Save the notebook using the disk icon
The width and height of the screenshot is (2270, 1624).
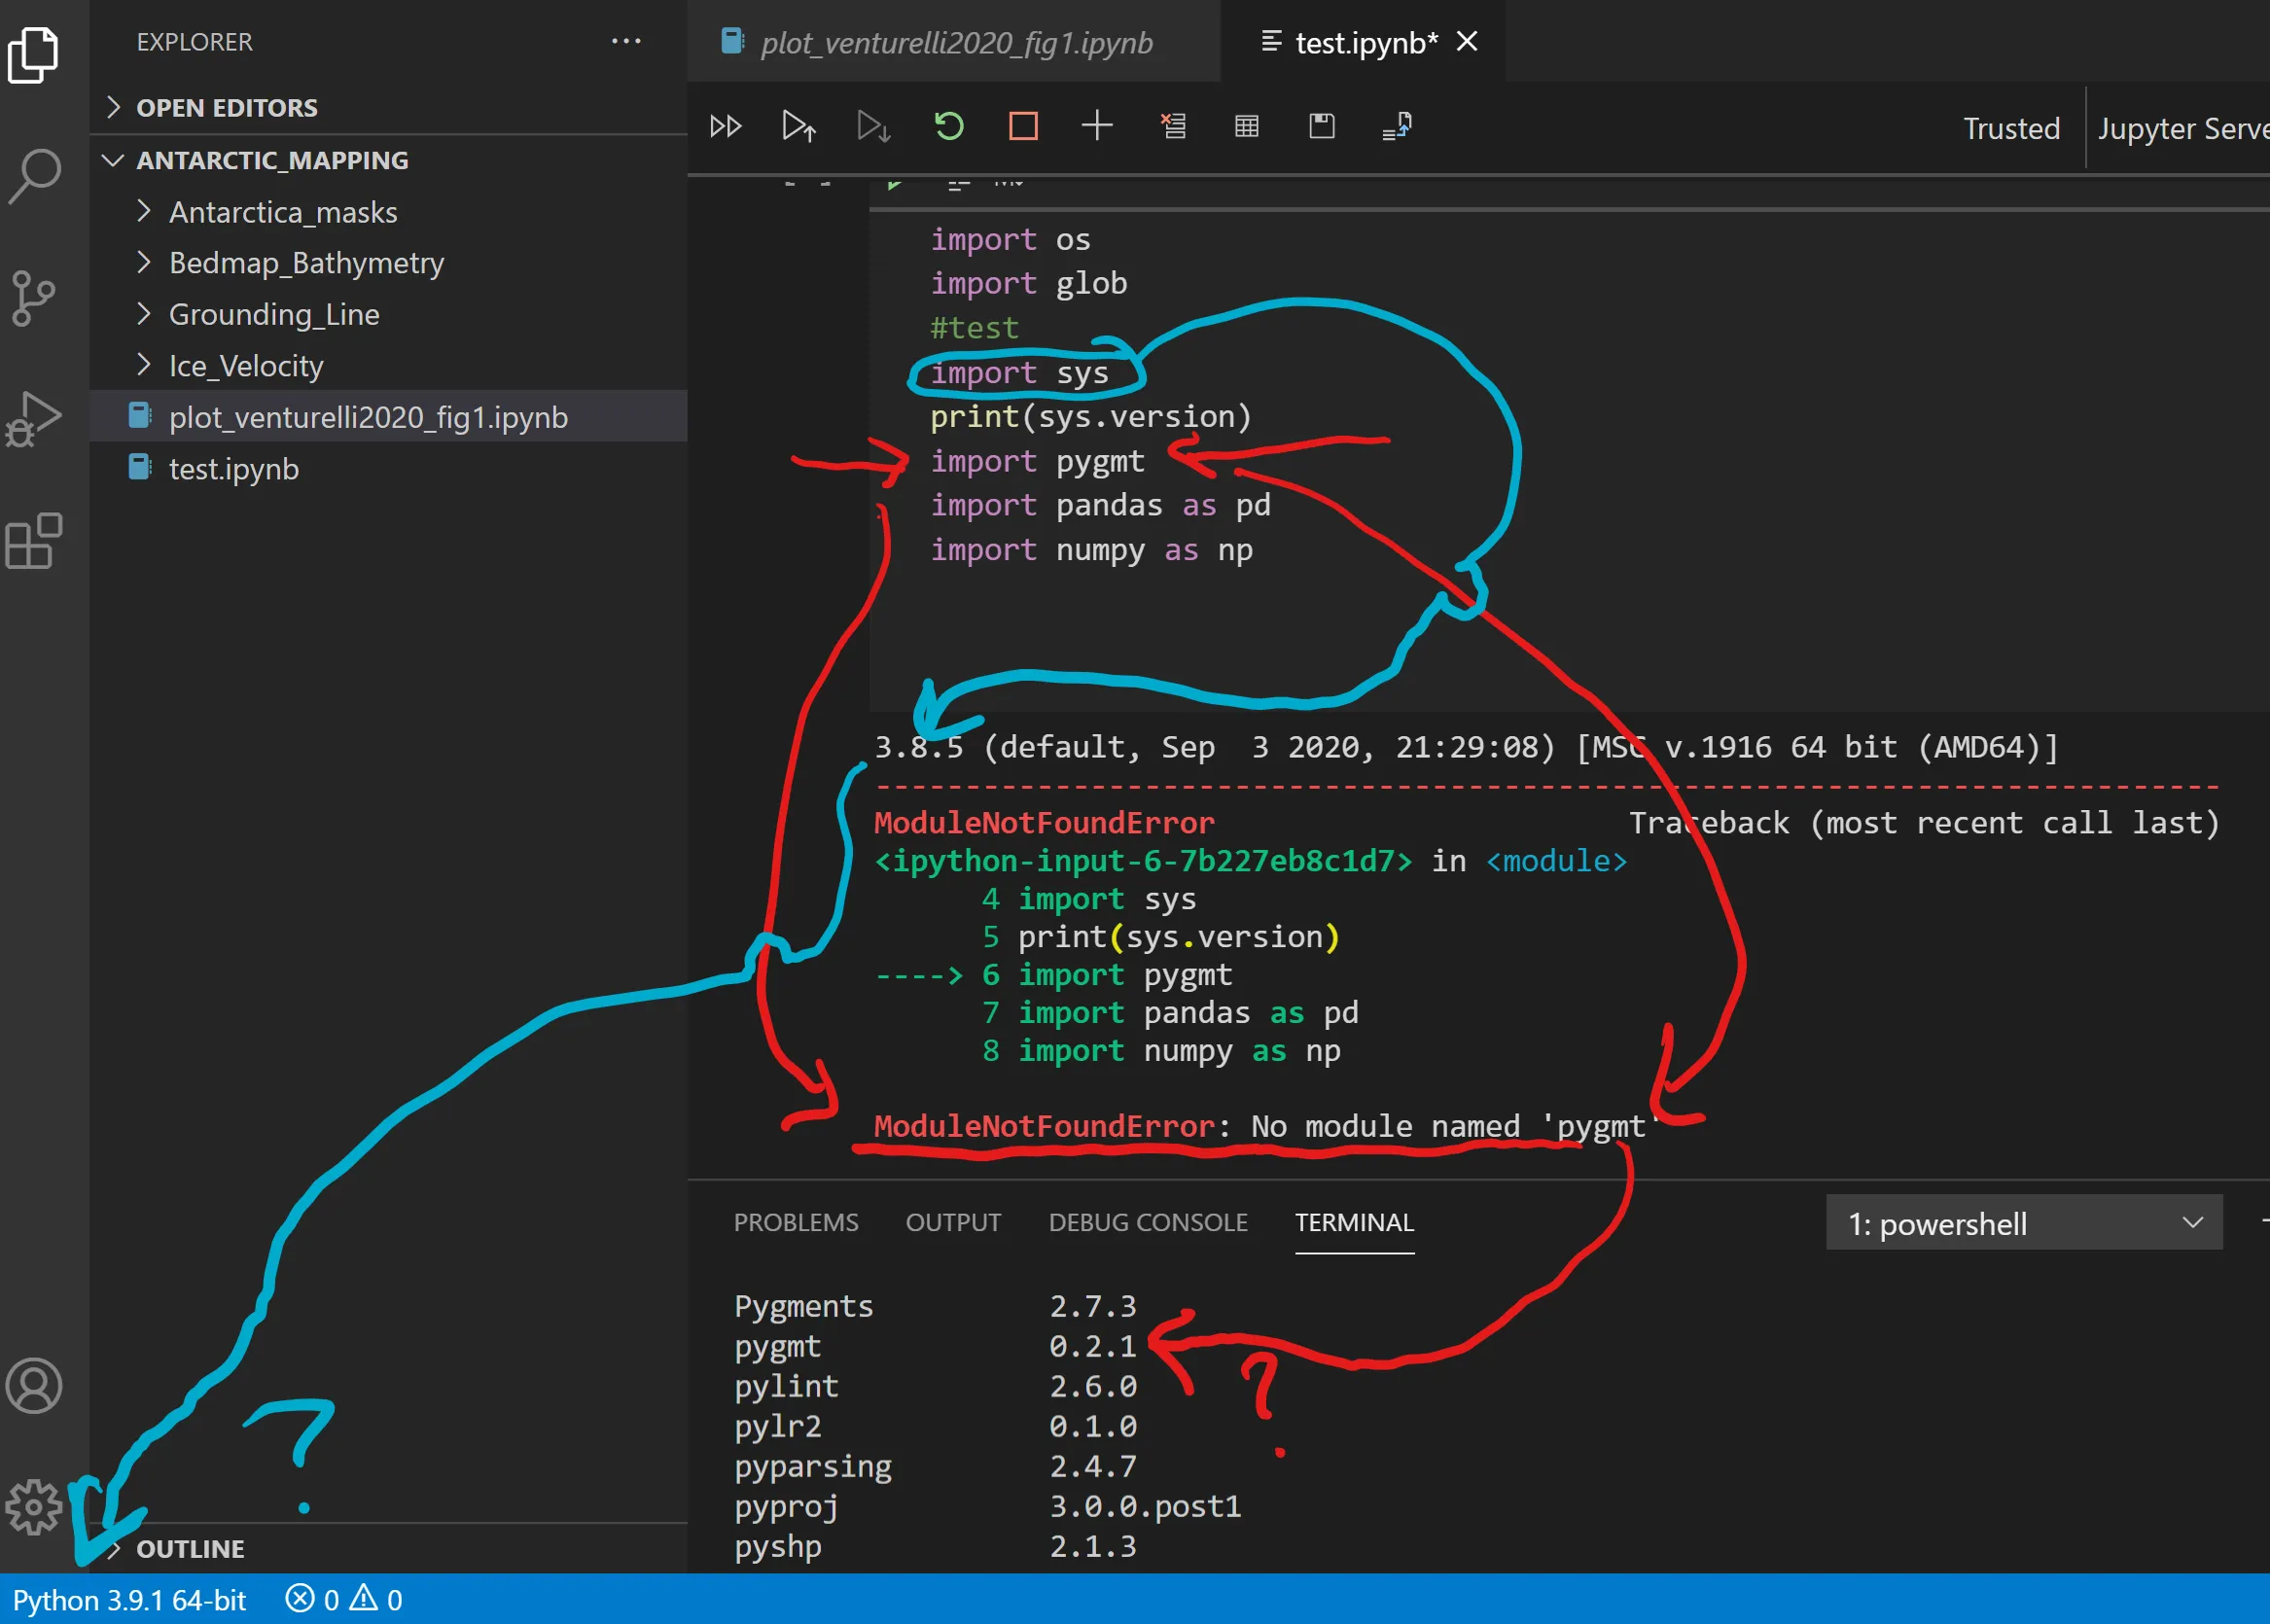coord(1321,126)
